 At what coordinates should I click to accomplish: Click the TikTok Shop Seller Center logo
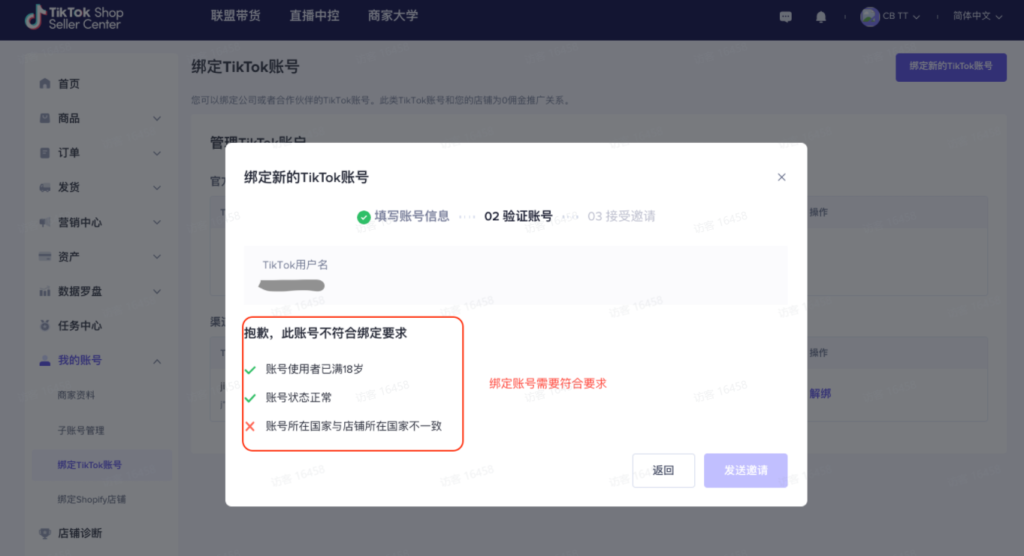coord(74,18)
